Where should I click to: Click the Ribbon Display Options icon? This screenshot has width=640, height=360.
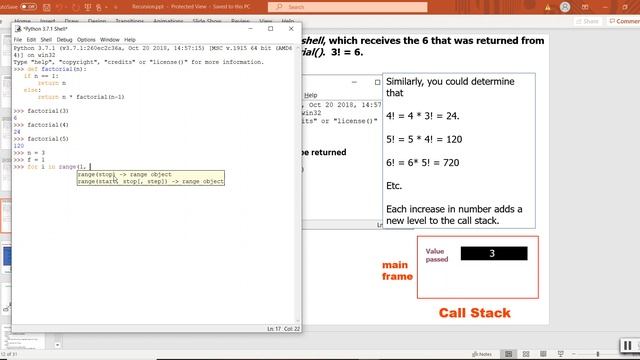point(585,7)
